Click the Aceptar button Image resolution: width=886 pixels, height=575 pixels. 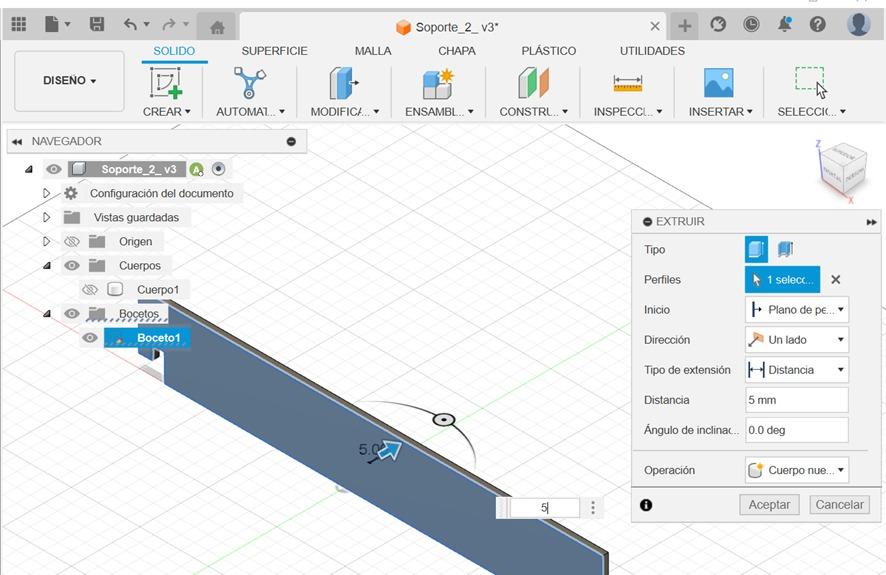(x=769, y=505)
